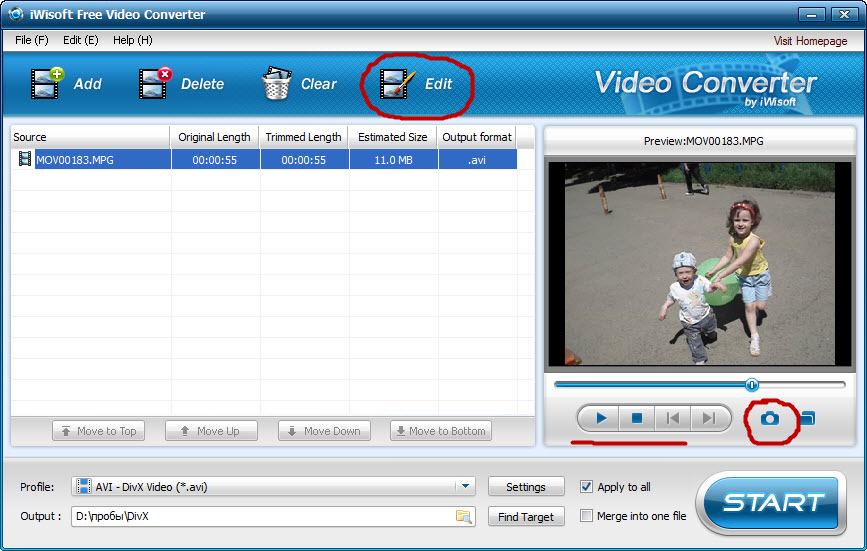Minimize the iWisoft window
Screen dimensions: 867x551
point(811,15)
